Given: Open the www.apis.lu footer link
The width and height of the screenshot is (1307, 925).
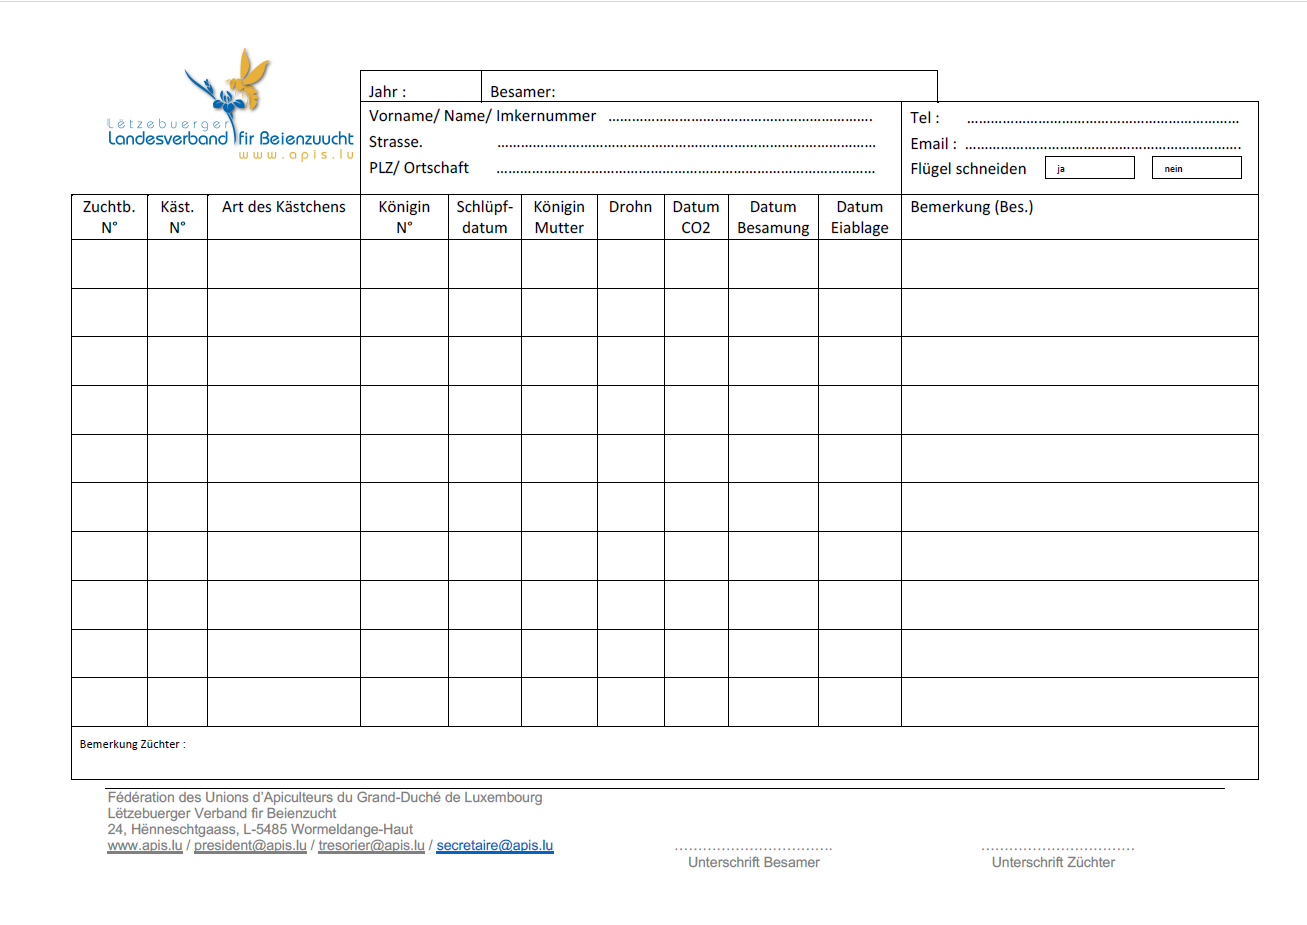Looking at the screenshot, I should (145, 845).
